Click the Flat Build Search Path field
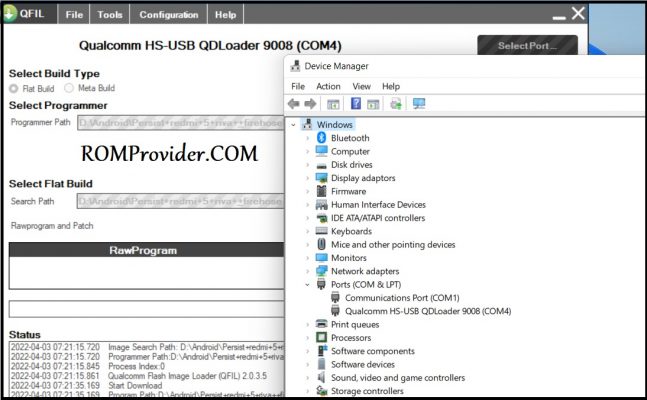 [181, 201]
